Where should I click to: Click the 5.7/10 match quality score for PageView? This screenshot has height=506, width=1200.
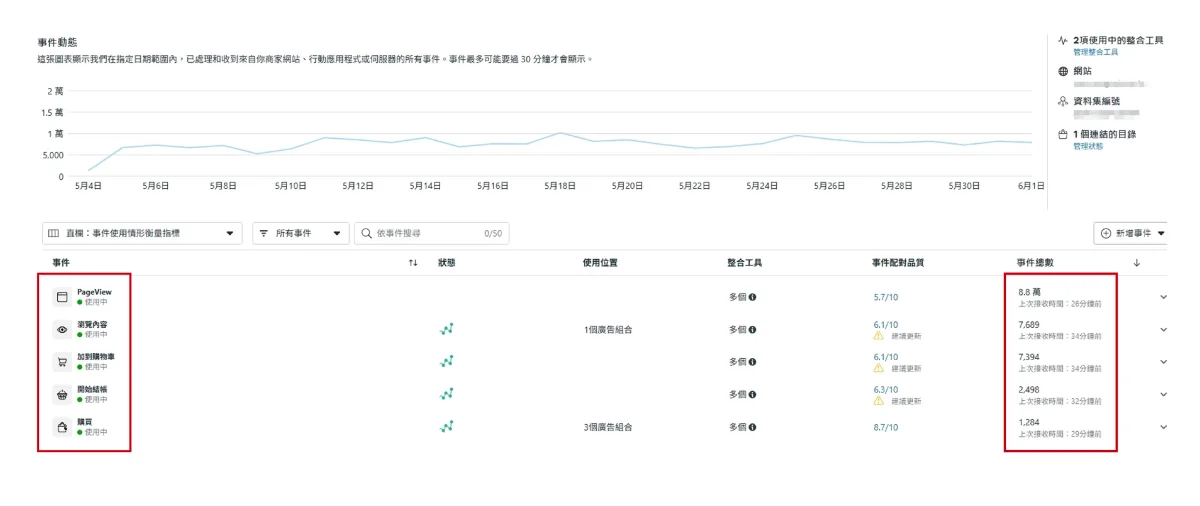(x=886, y=297)
